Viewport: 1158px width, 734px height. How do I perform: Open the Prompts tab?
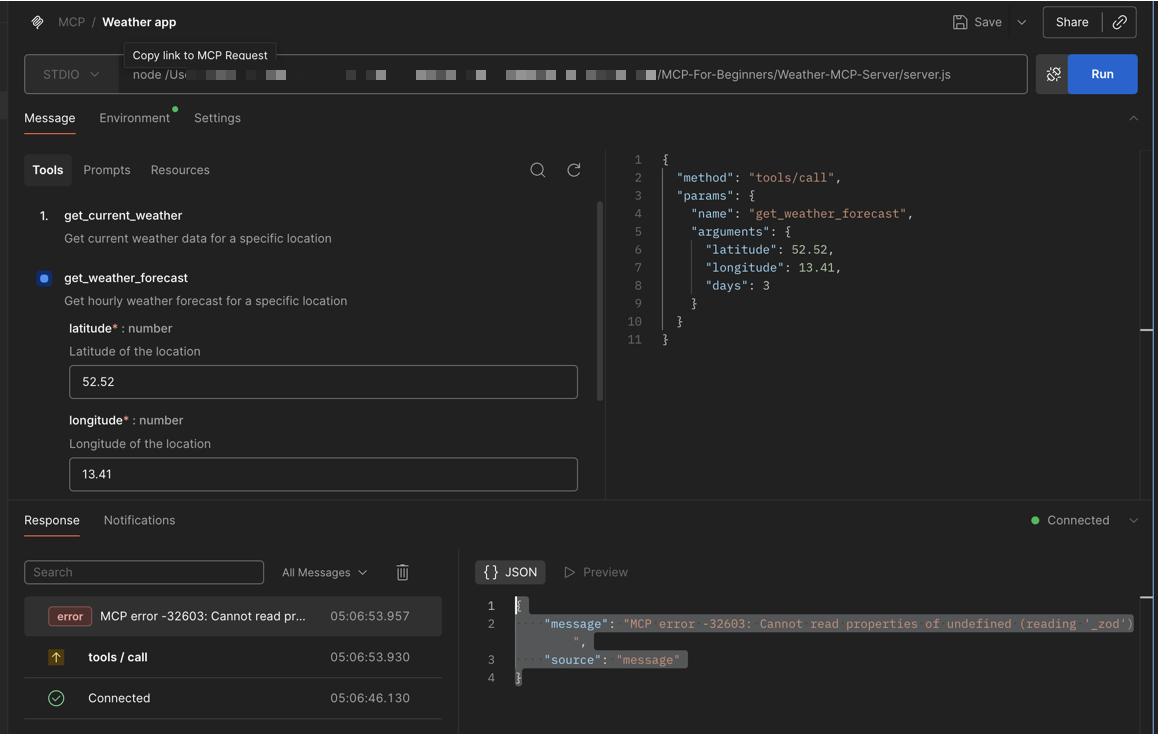pos(107,170)
